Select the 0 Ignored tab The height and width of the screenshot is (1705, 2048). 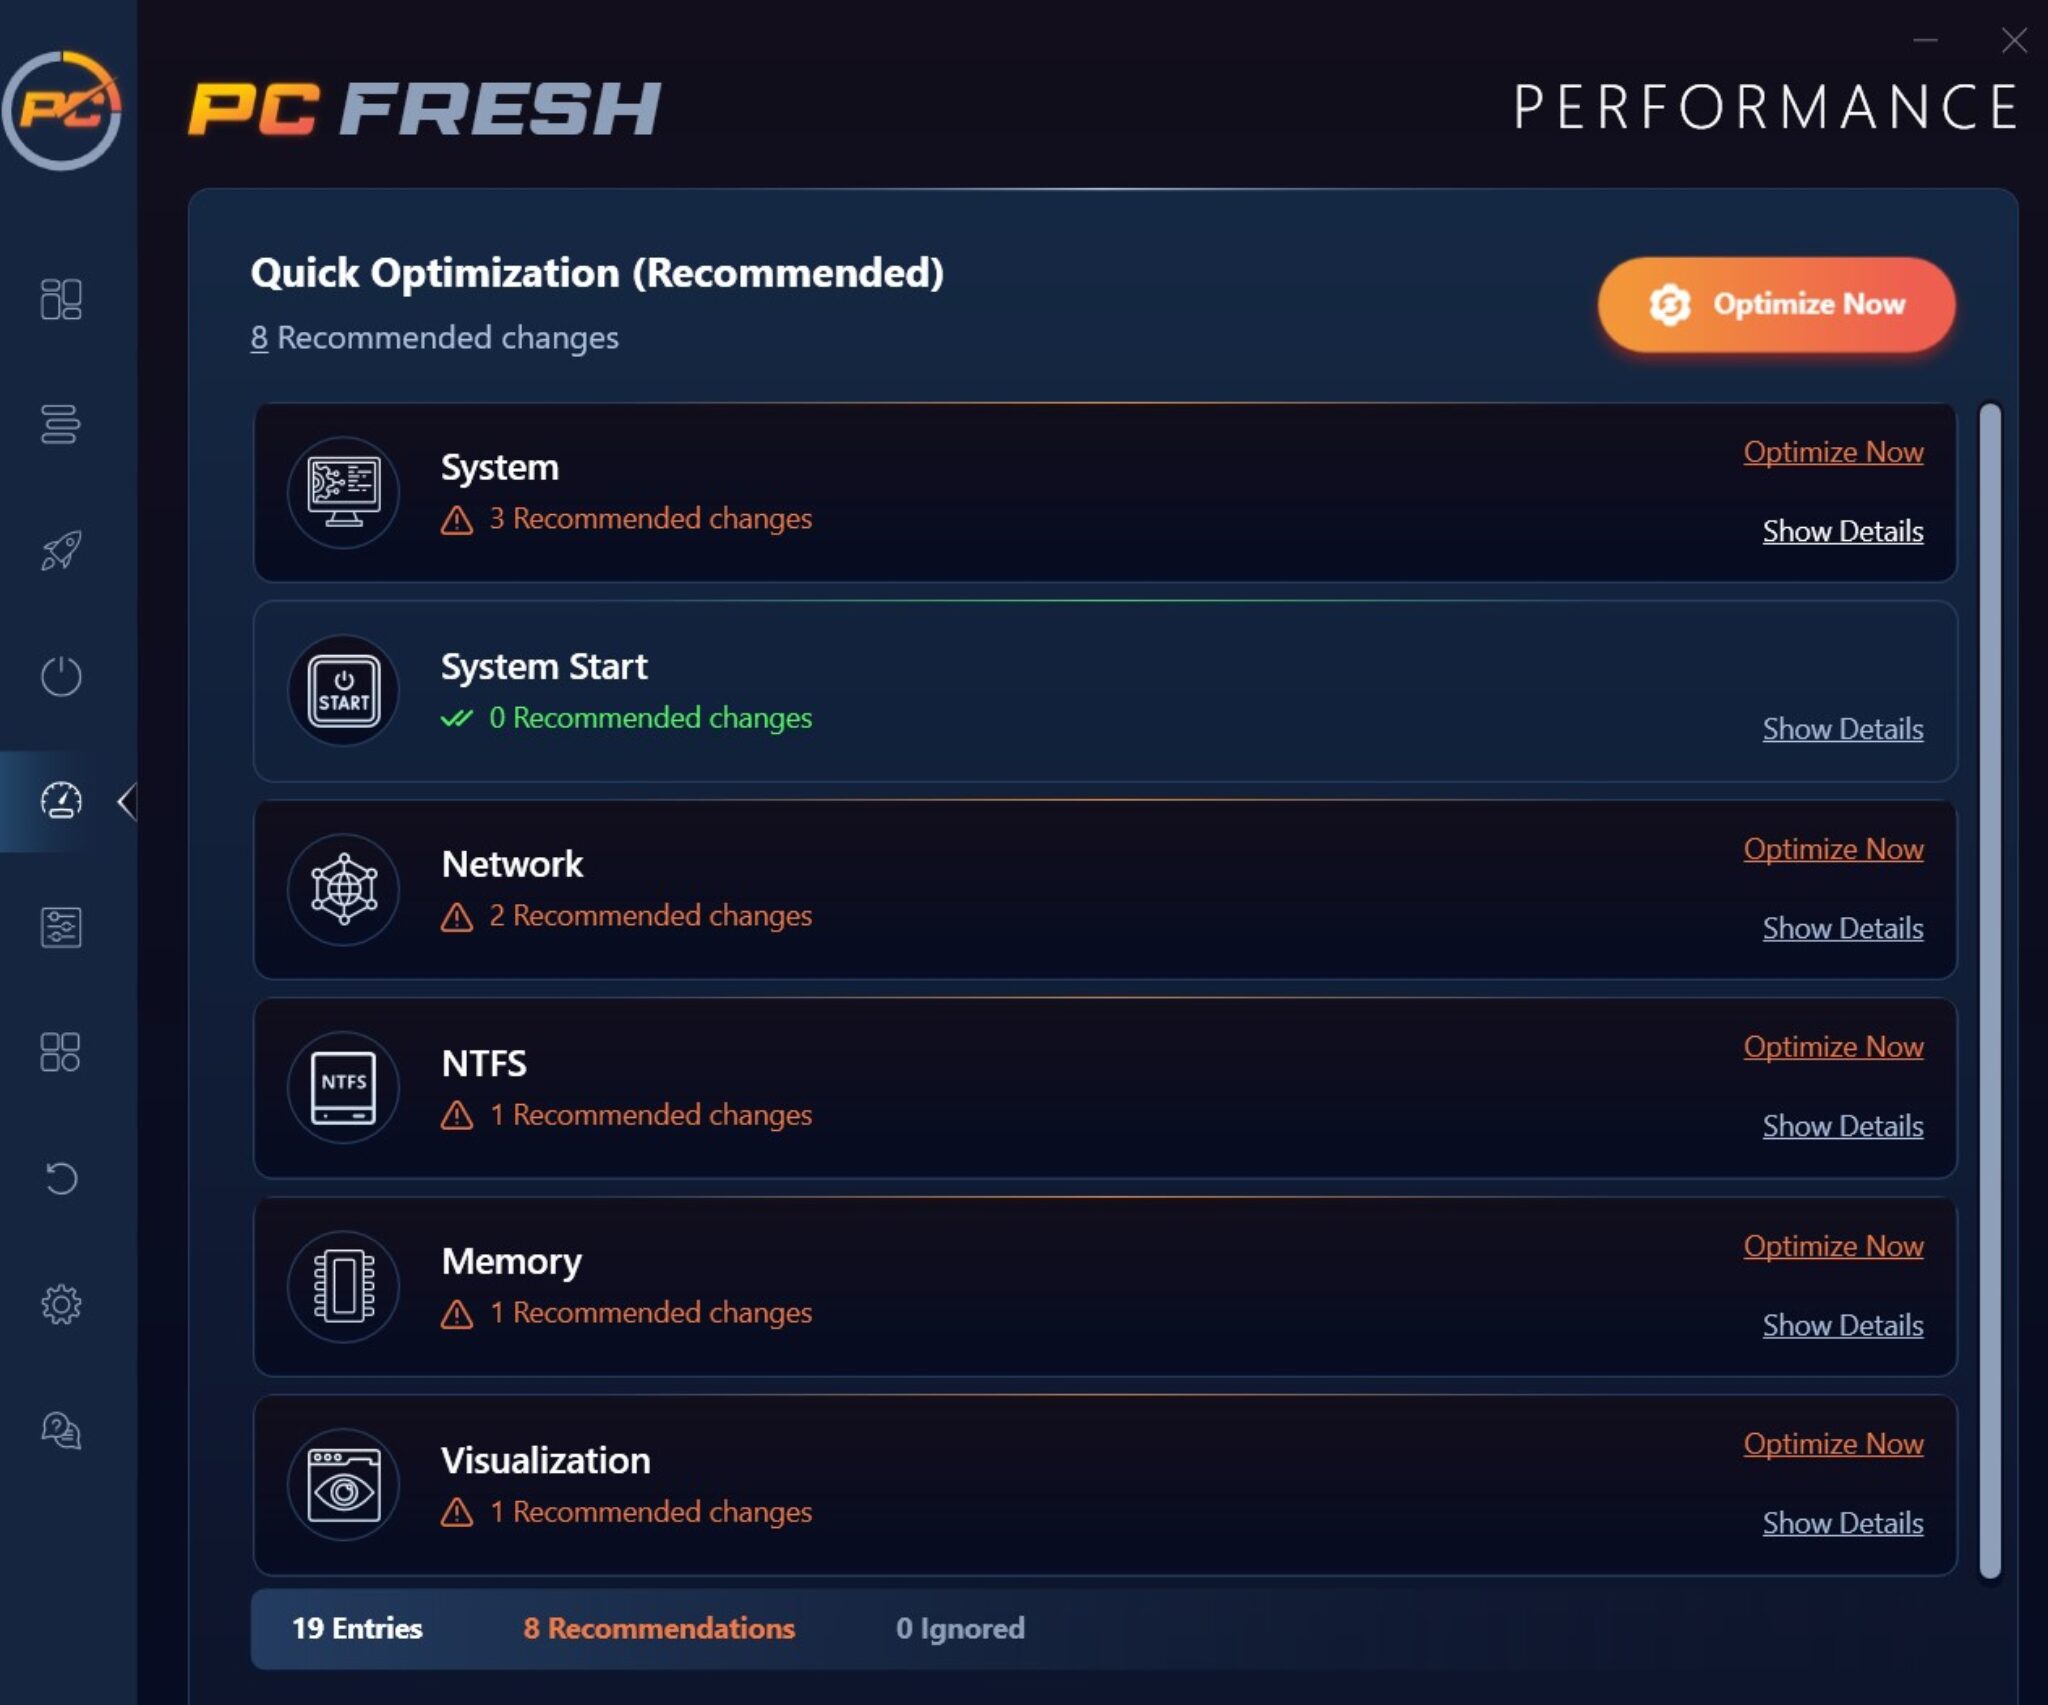(961, 1627)
